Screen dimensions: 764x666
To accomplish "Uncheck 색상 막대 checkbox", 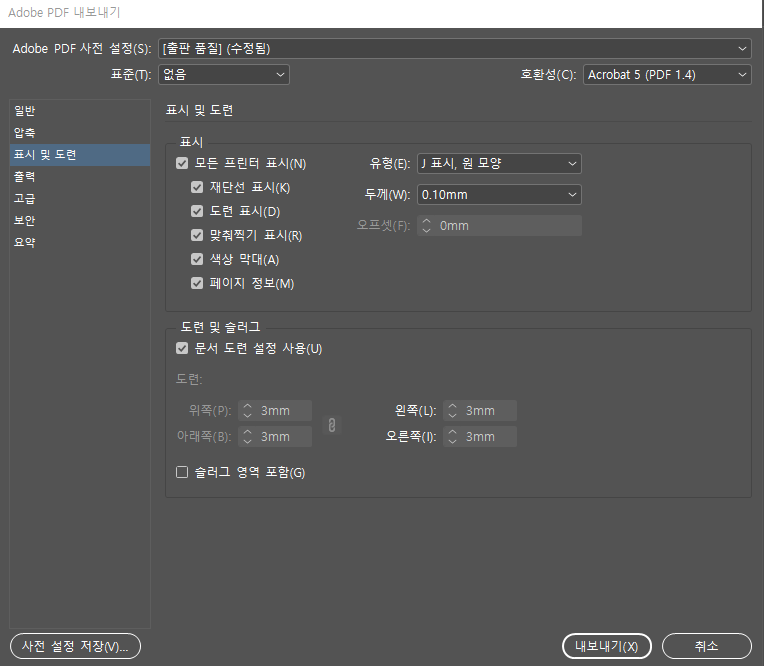I will 197,259.
